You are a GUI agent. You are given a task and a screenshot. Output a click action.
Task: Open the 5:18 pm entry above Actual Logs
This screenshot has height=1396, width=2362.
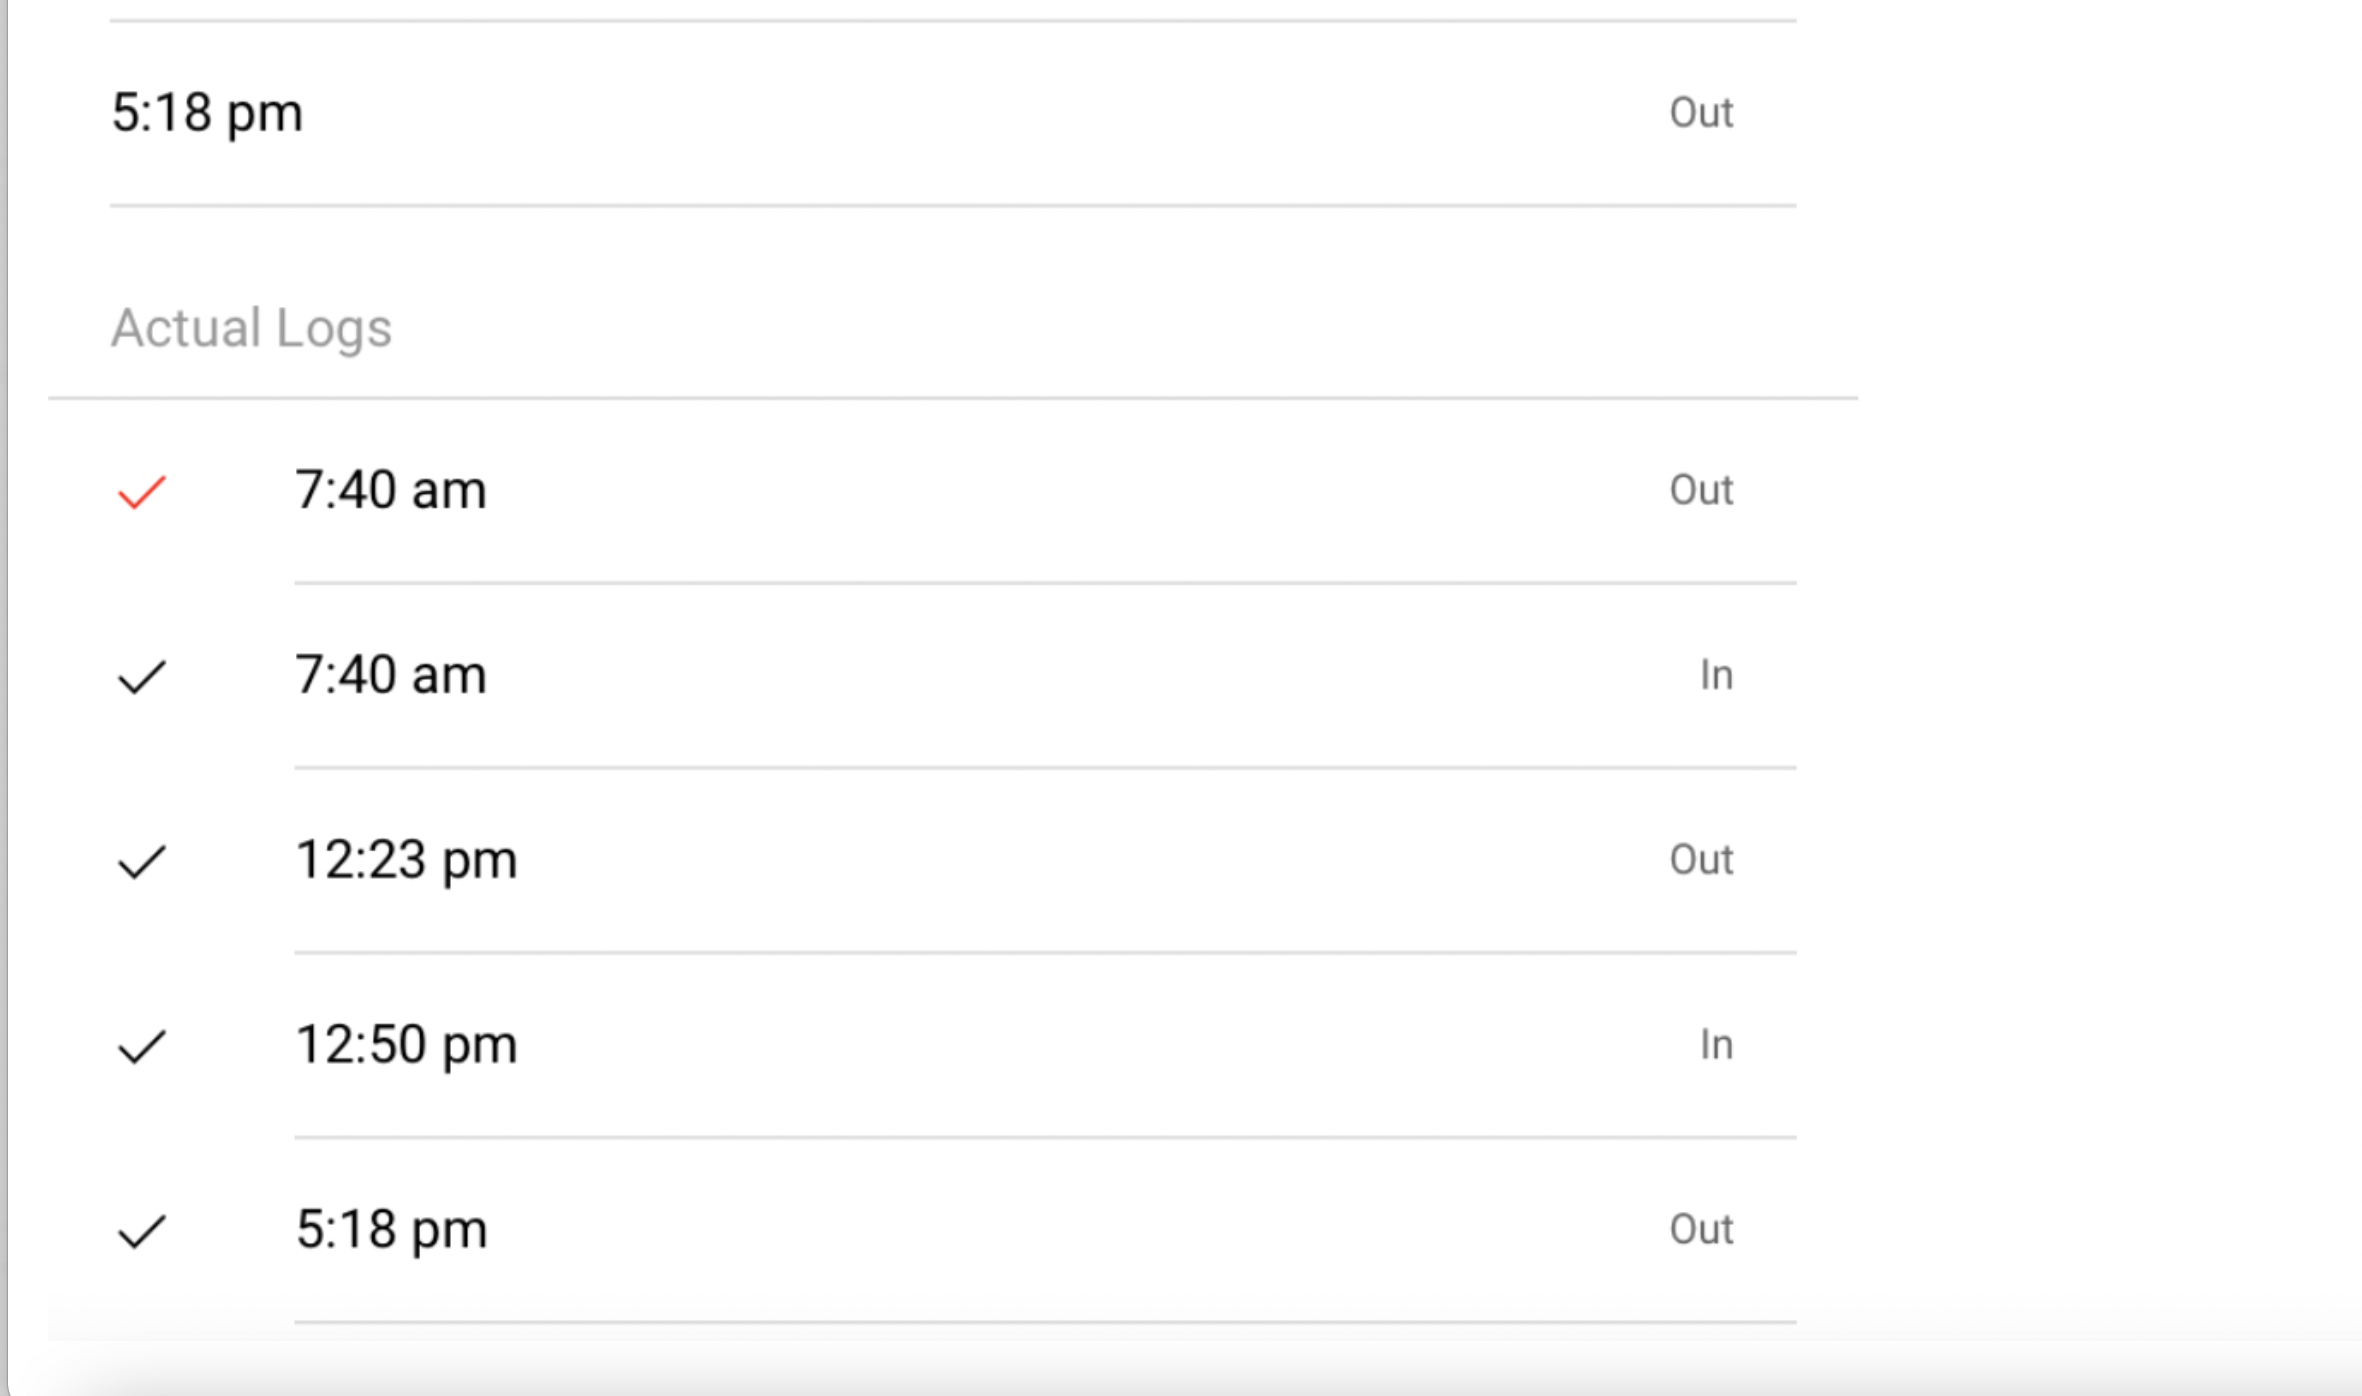[207, 112]
